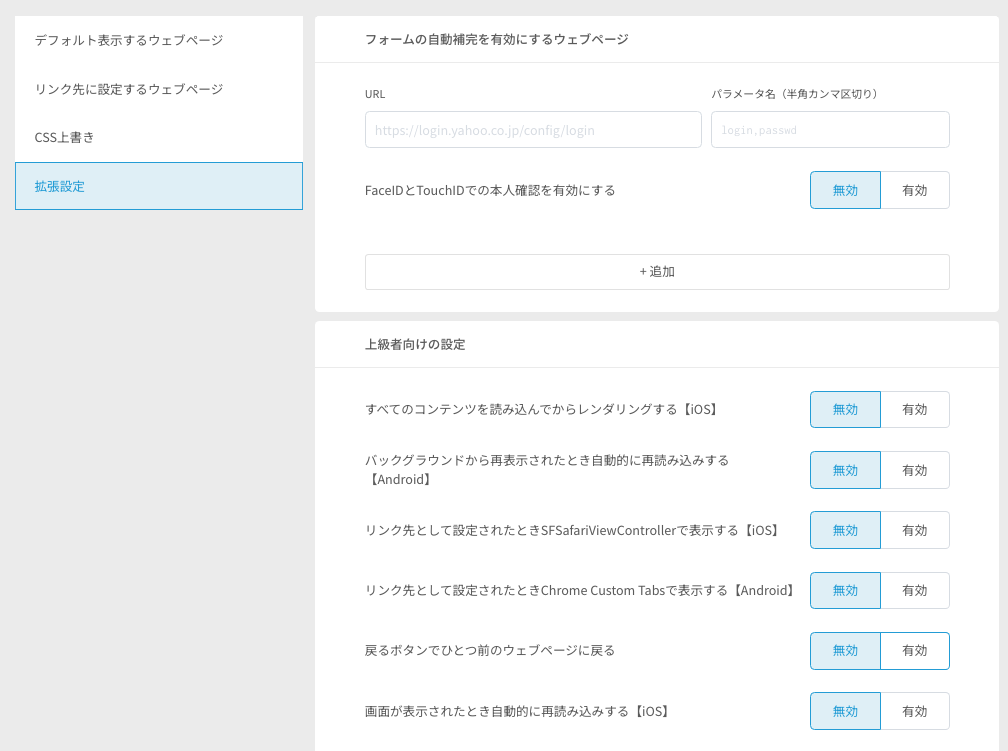The height and width of the screenshot is (751, 1008).
Task: Click the +追加 button
Action: [x=657, y=272]
